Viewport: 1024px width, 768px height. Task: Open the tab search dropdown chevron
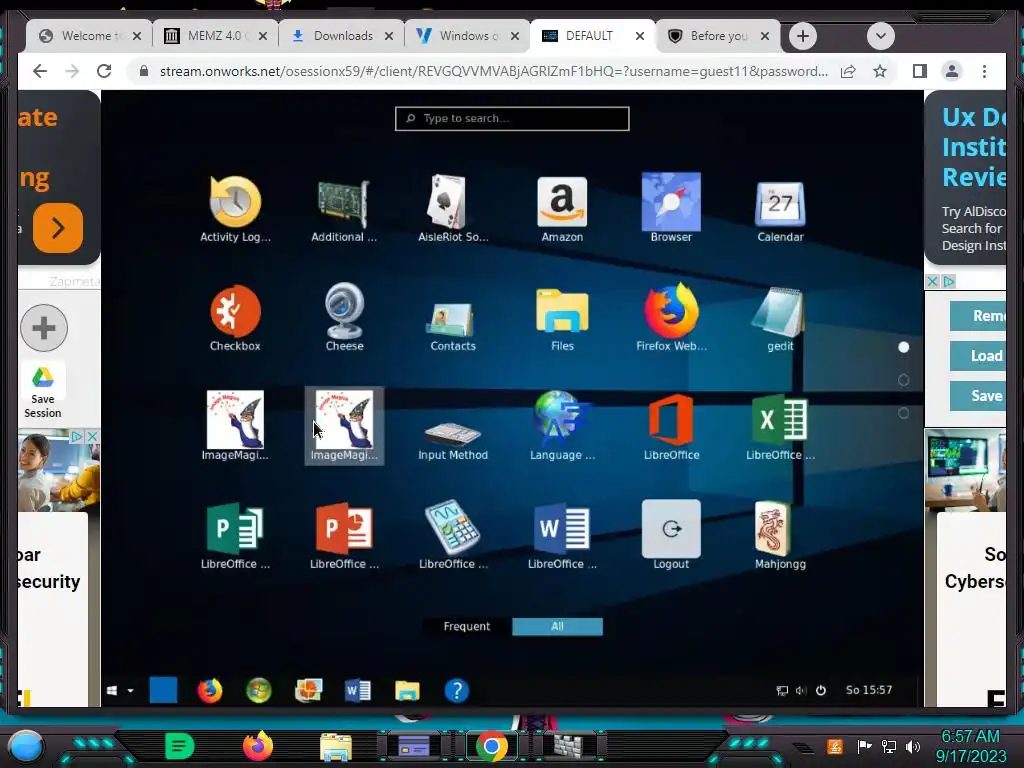[x=880, y=36]
